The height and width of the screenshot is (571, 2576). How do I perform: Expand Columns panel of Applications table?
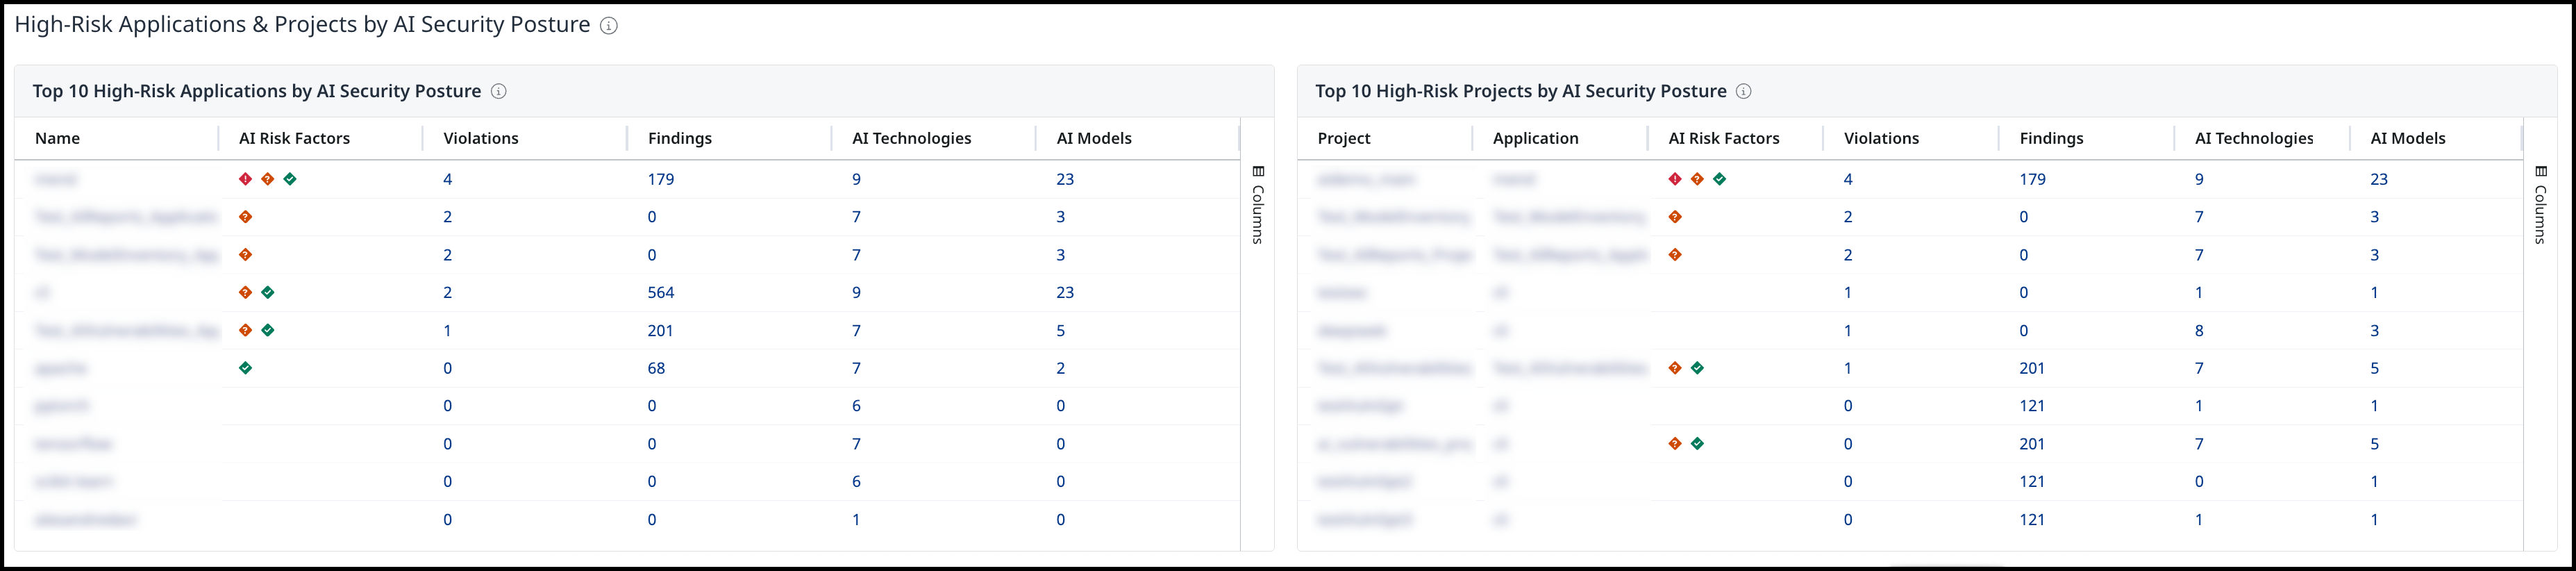tap(1258, 204)
